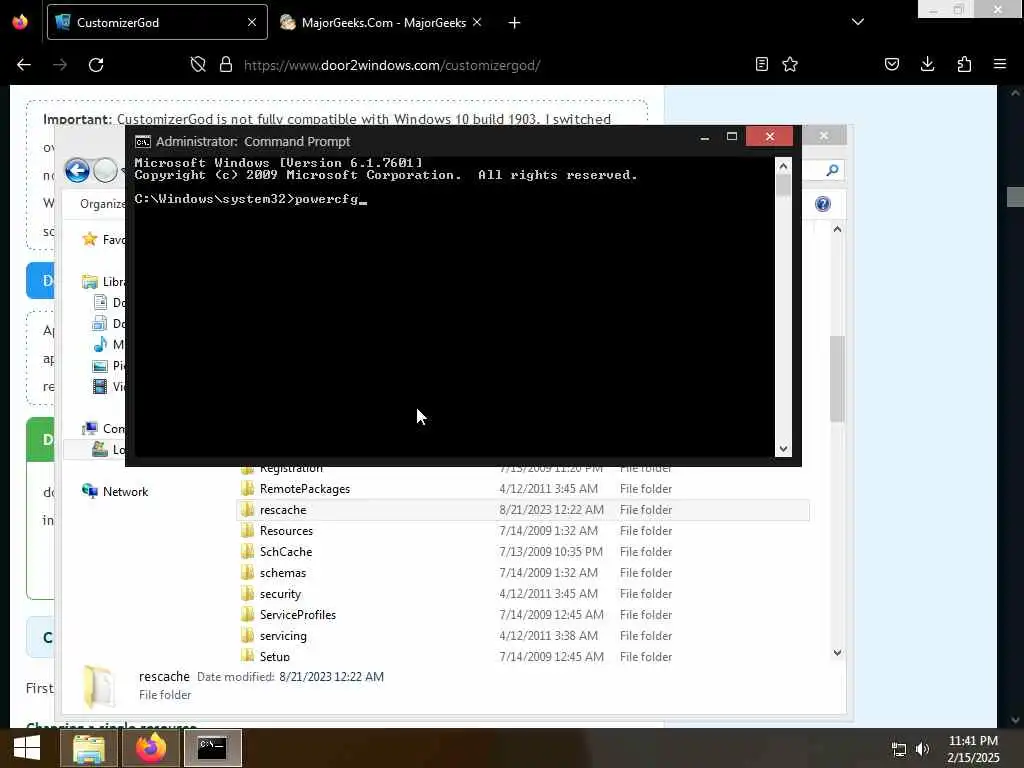Click the Firefox back arrow button

24,65
